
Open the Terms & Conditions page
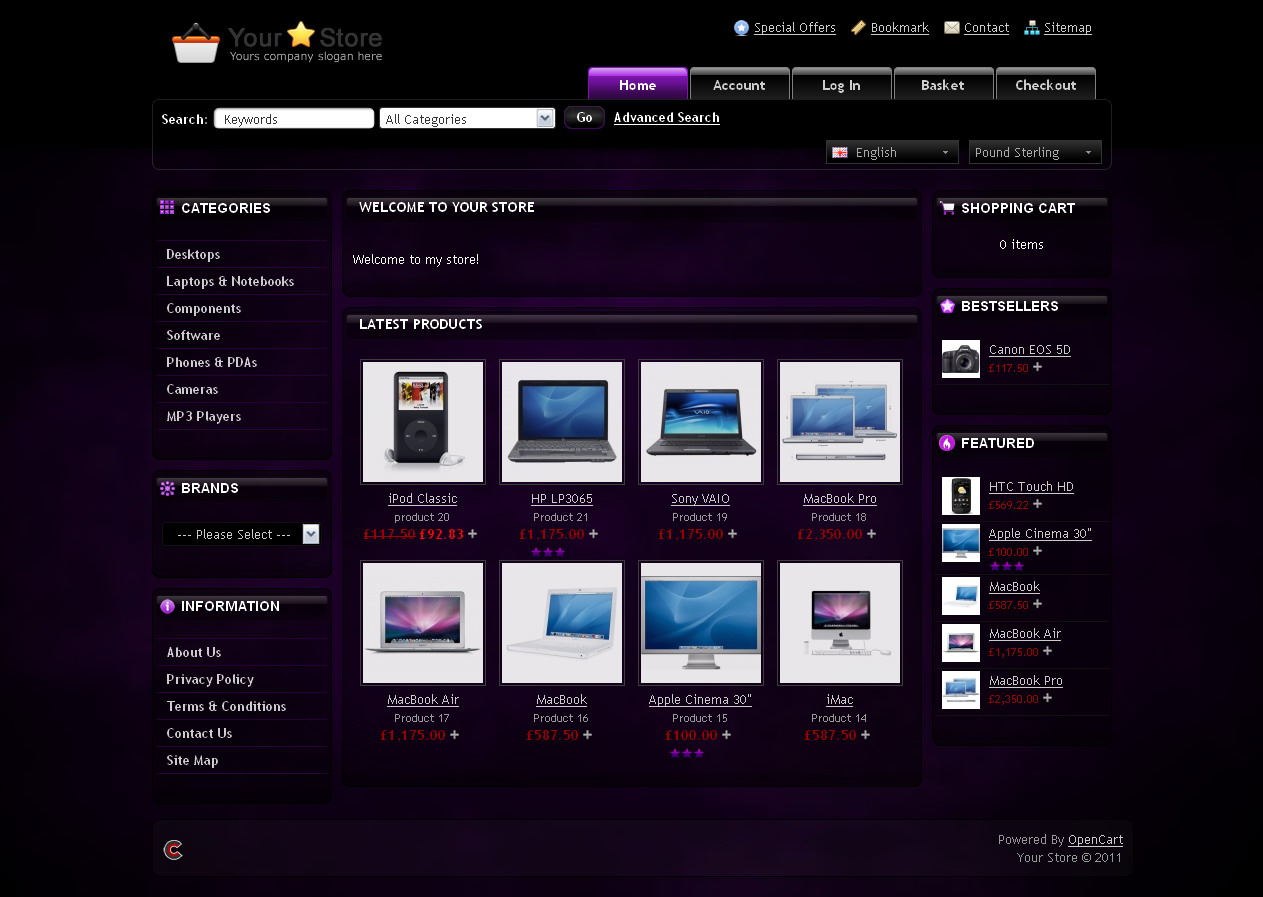click(226, 706)
